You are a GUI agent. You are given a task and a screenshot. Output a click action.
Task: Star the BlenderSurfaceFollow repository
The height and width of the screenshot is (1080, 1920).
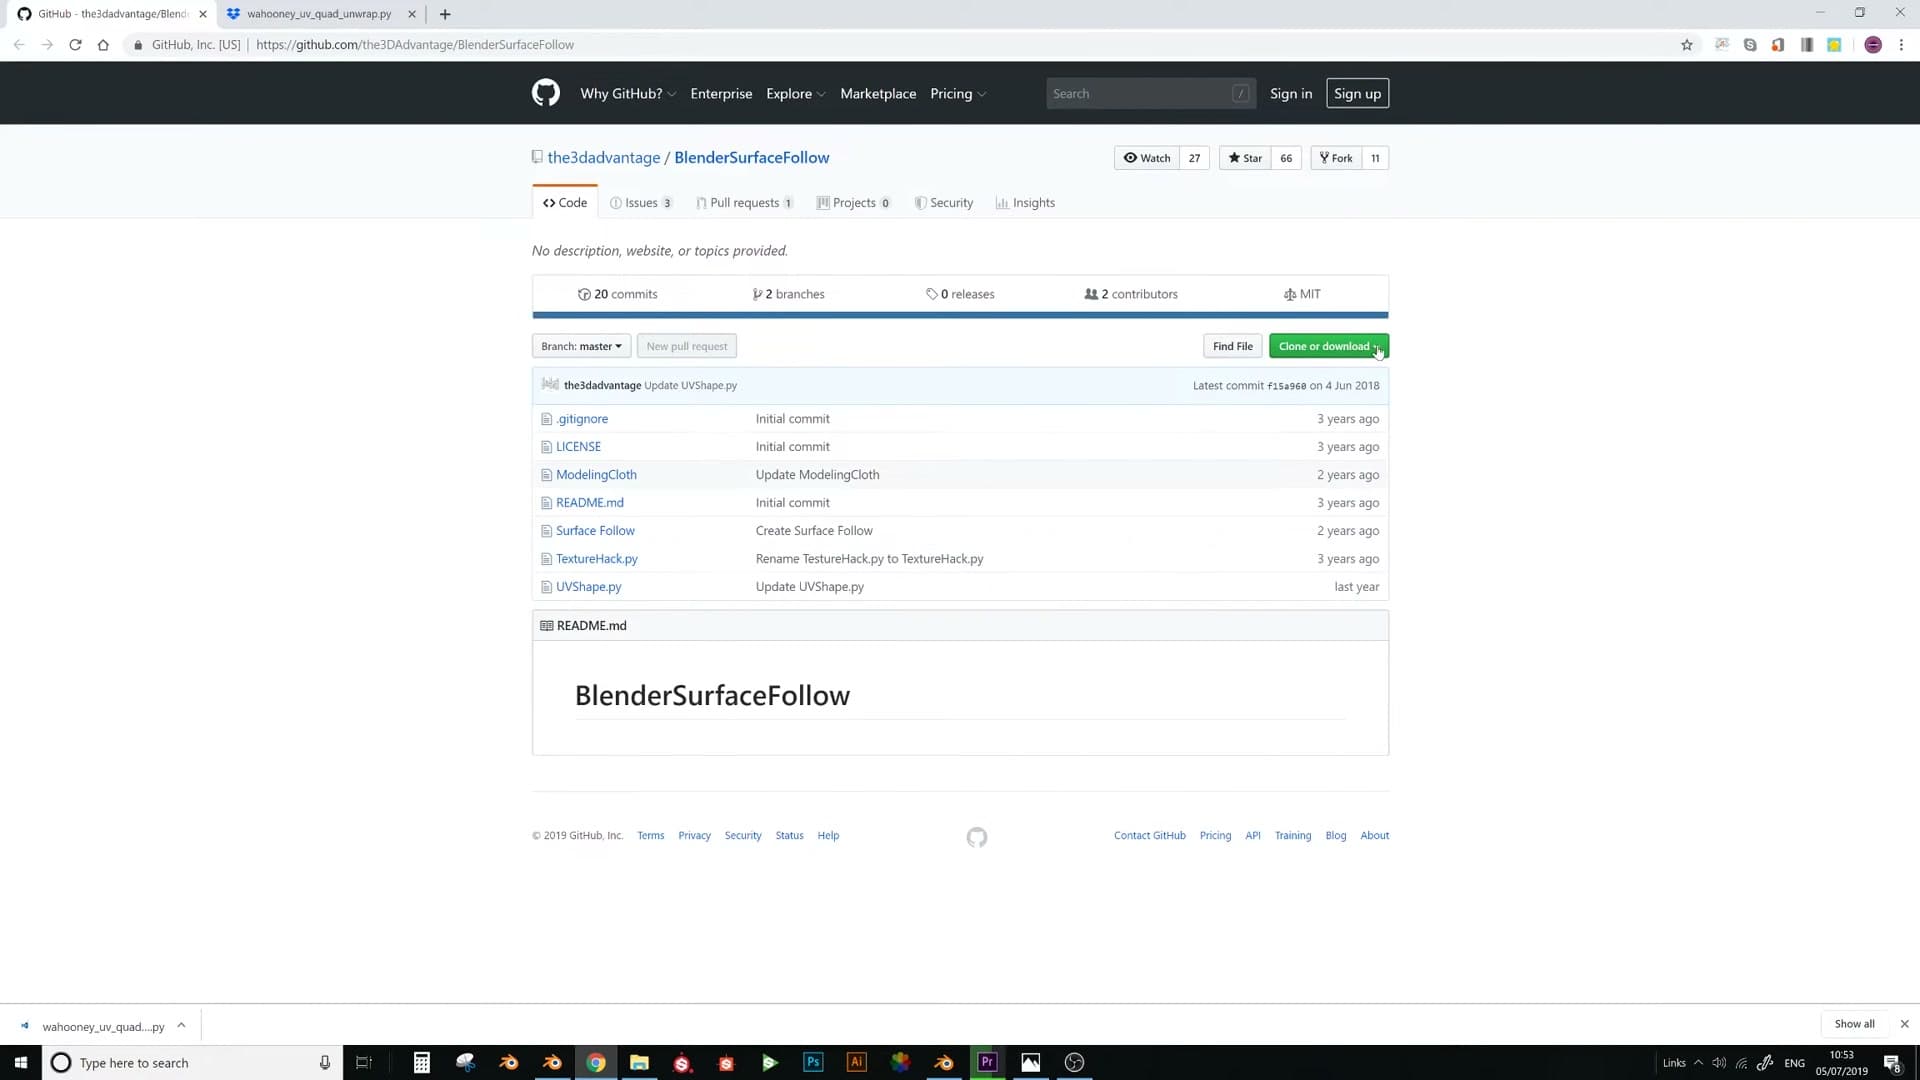(x=1245, y=158)
